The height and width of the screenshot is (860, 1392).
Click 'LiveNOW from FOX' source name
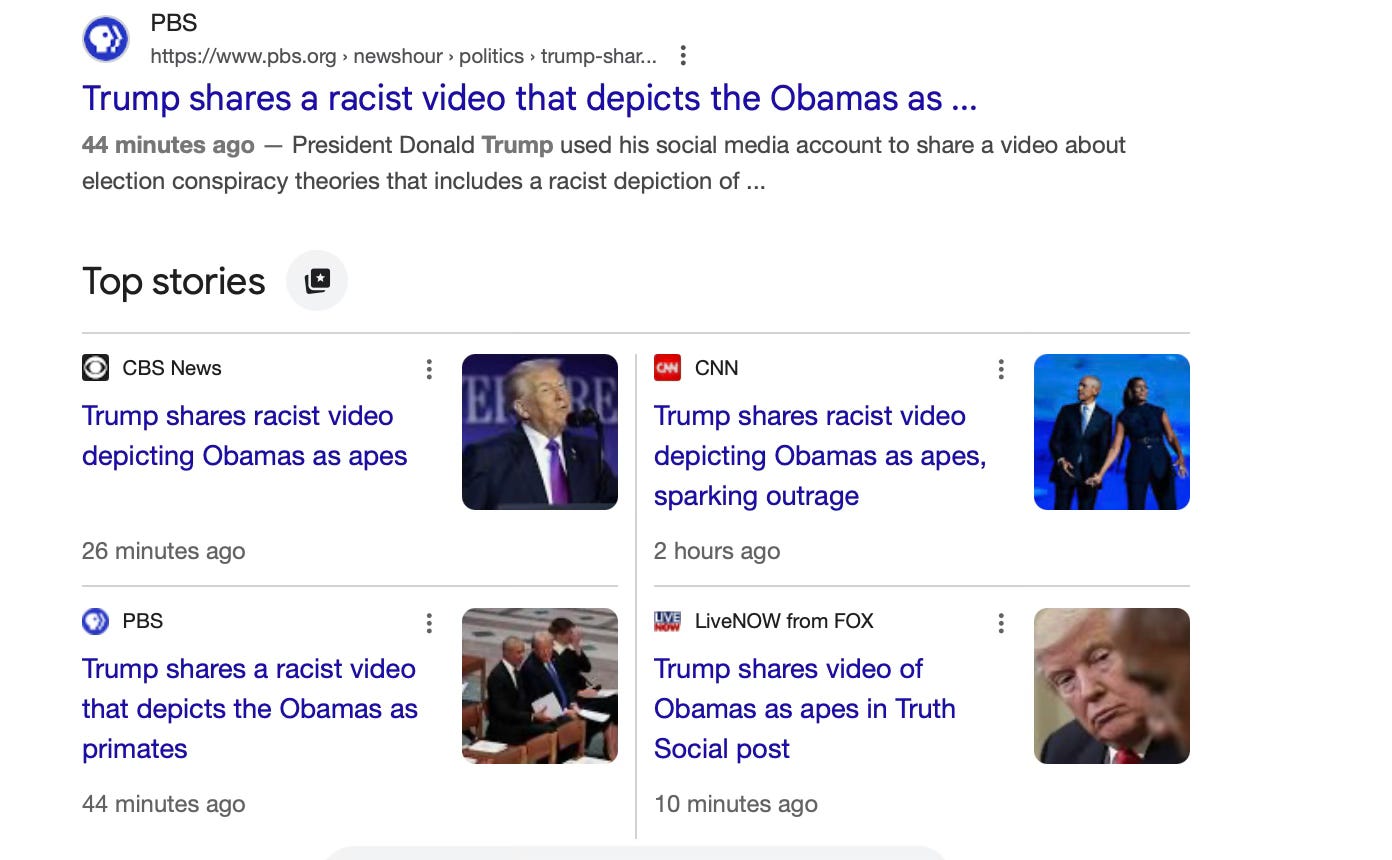784,621
